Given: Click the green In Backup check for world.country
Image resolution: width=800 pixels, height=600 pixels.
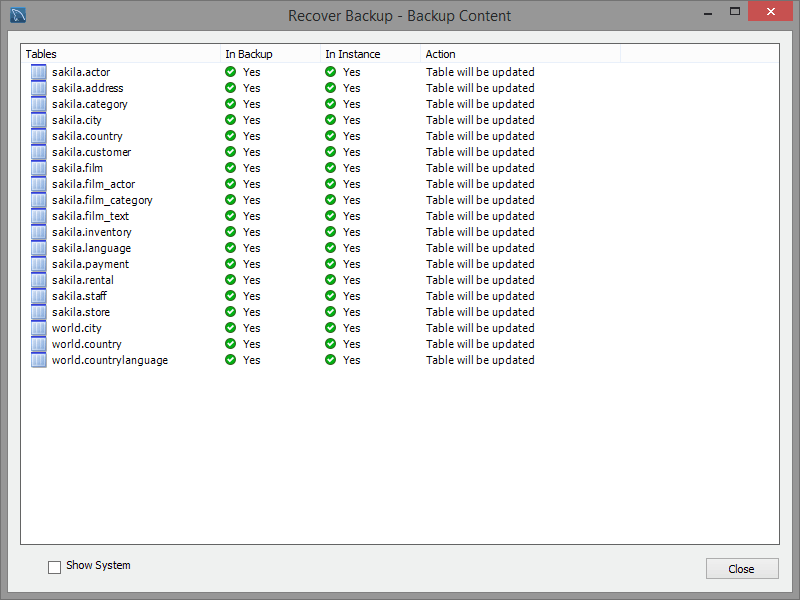Looking at the screenshot, I should [231, 344].
